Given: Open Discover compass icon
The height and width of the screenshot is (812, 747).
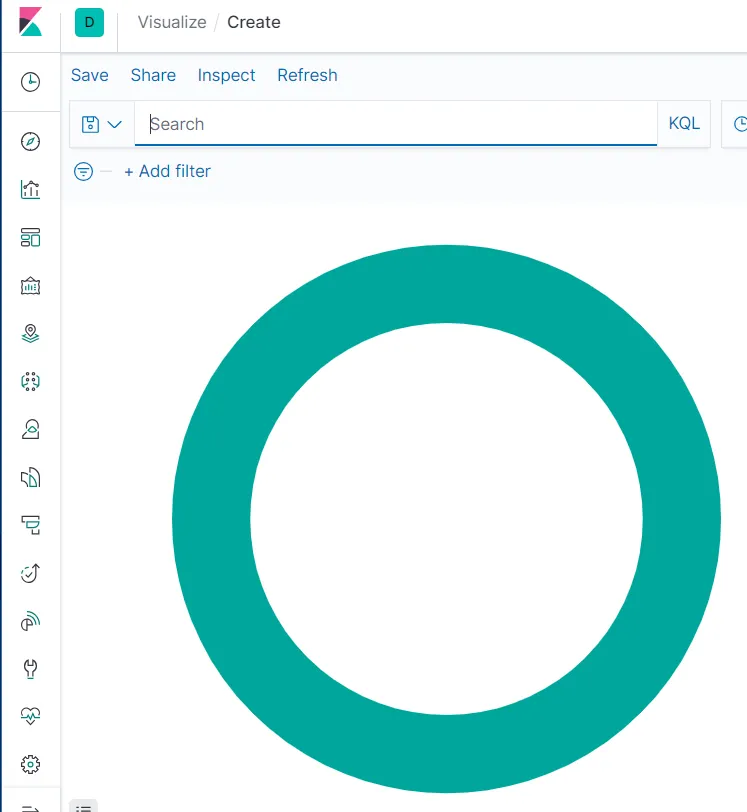Looking at the screenshot, I should click(31, 141).
